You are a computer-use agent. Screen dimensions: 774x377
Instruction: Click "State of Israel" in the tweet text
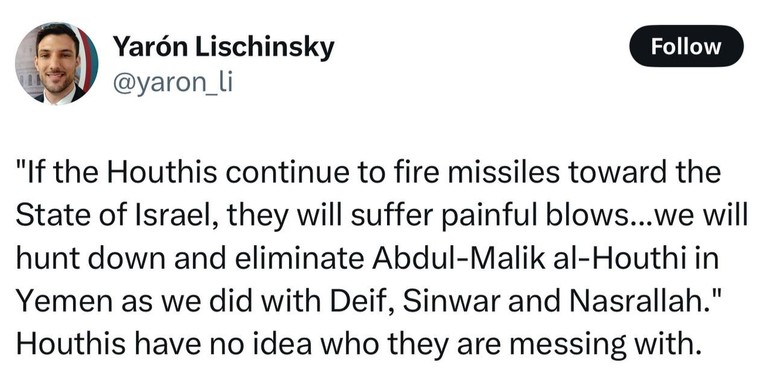[113, 216]
